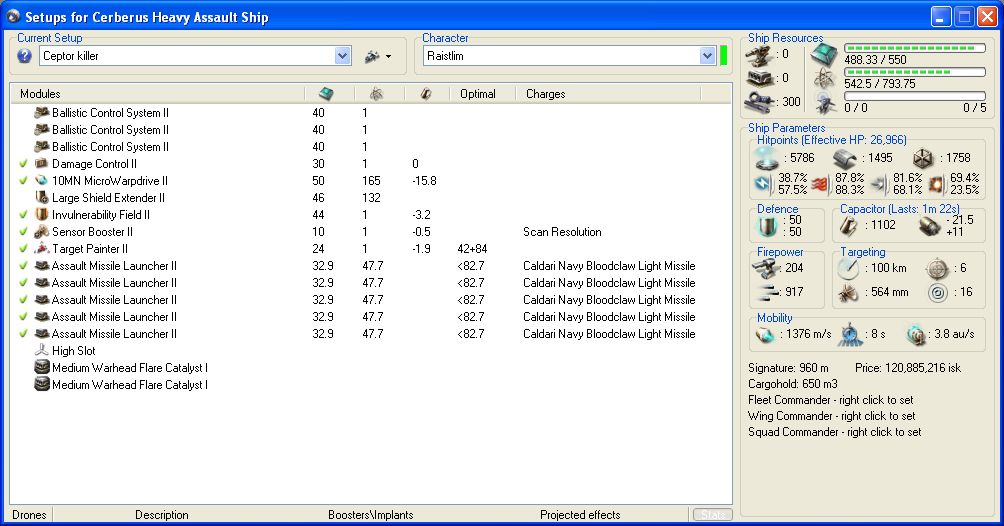Expand the Character dropdown showing Raistlim
This screenshot has height=526, width=1004.
point(707,56)
